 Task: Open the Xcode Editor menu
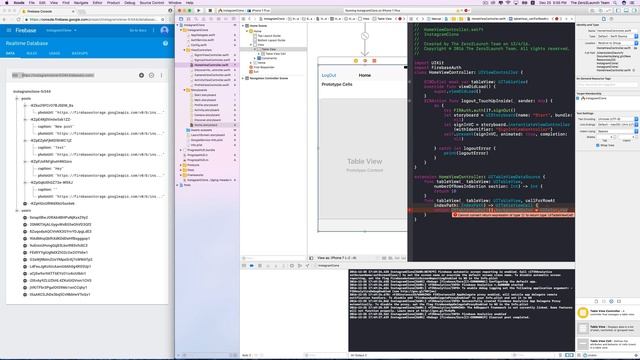(x=98, y=2)
